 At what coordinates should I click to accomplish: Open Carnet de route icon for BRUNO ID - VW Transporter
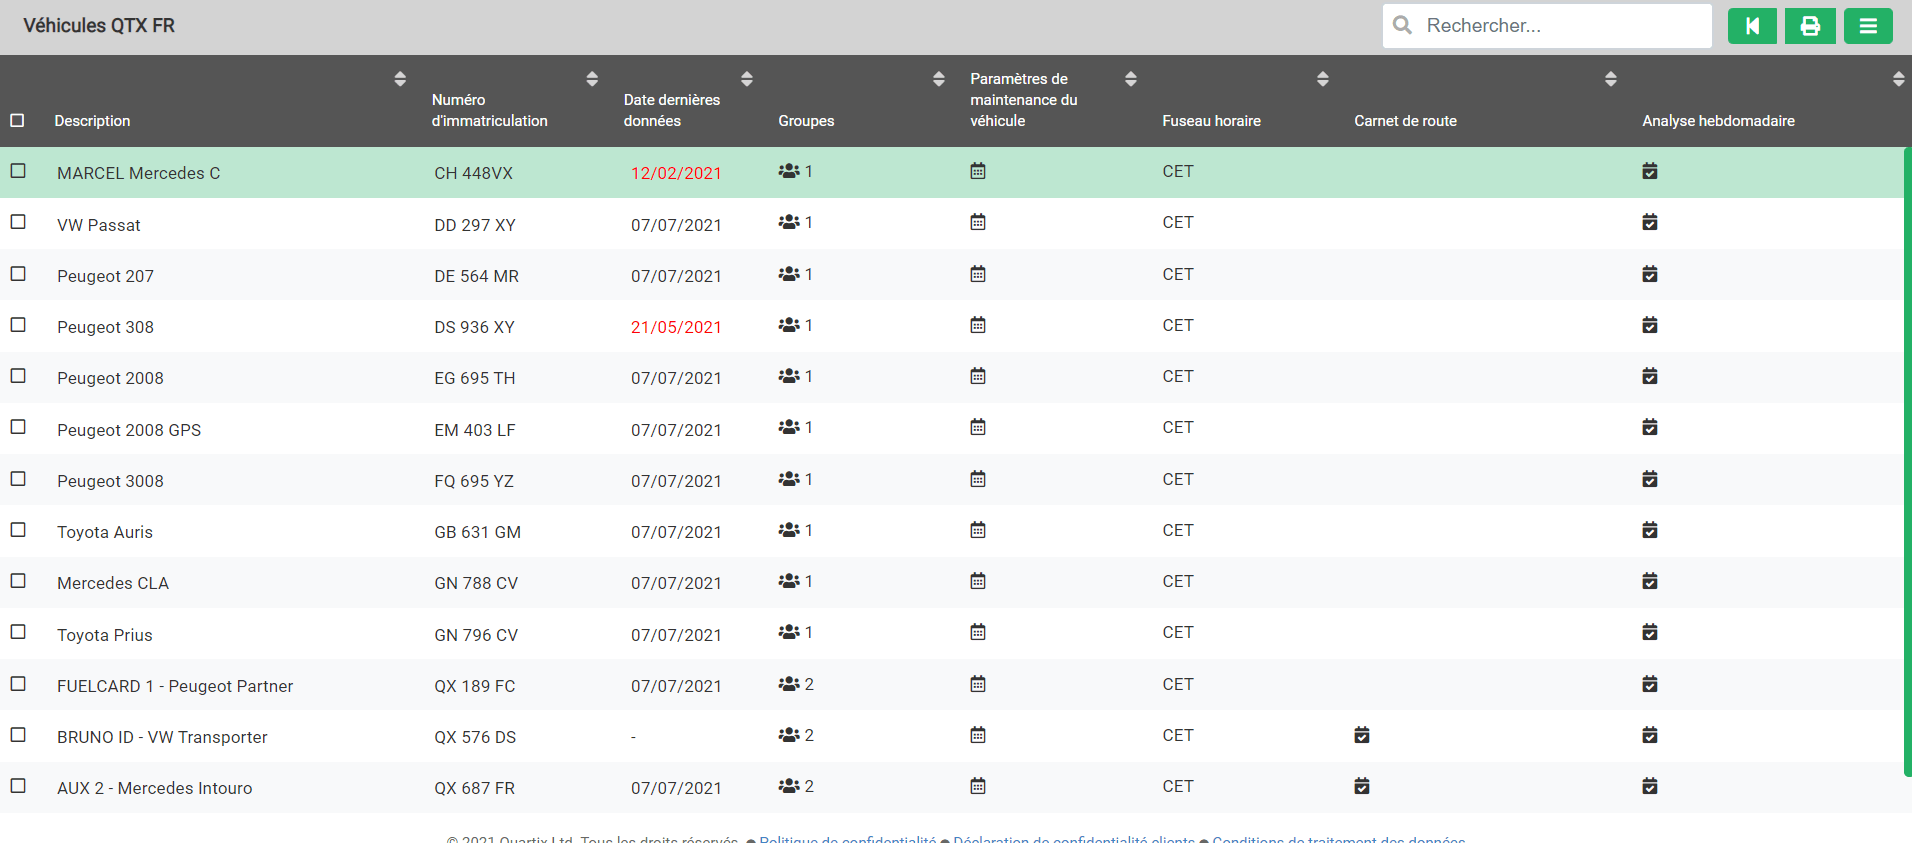pos(1362,735)
